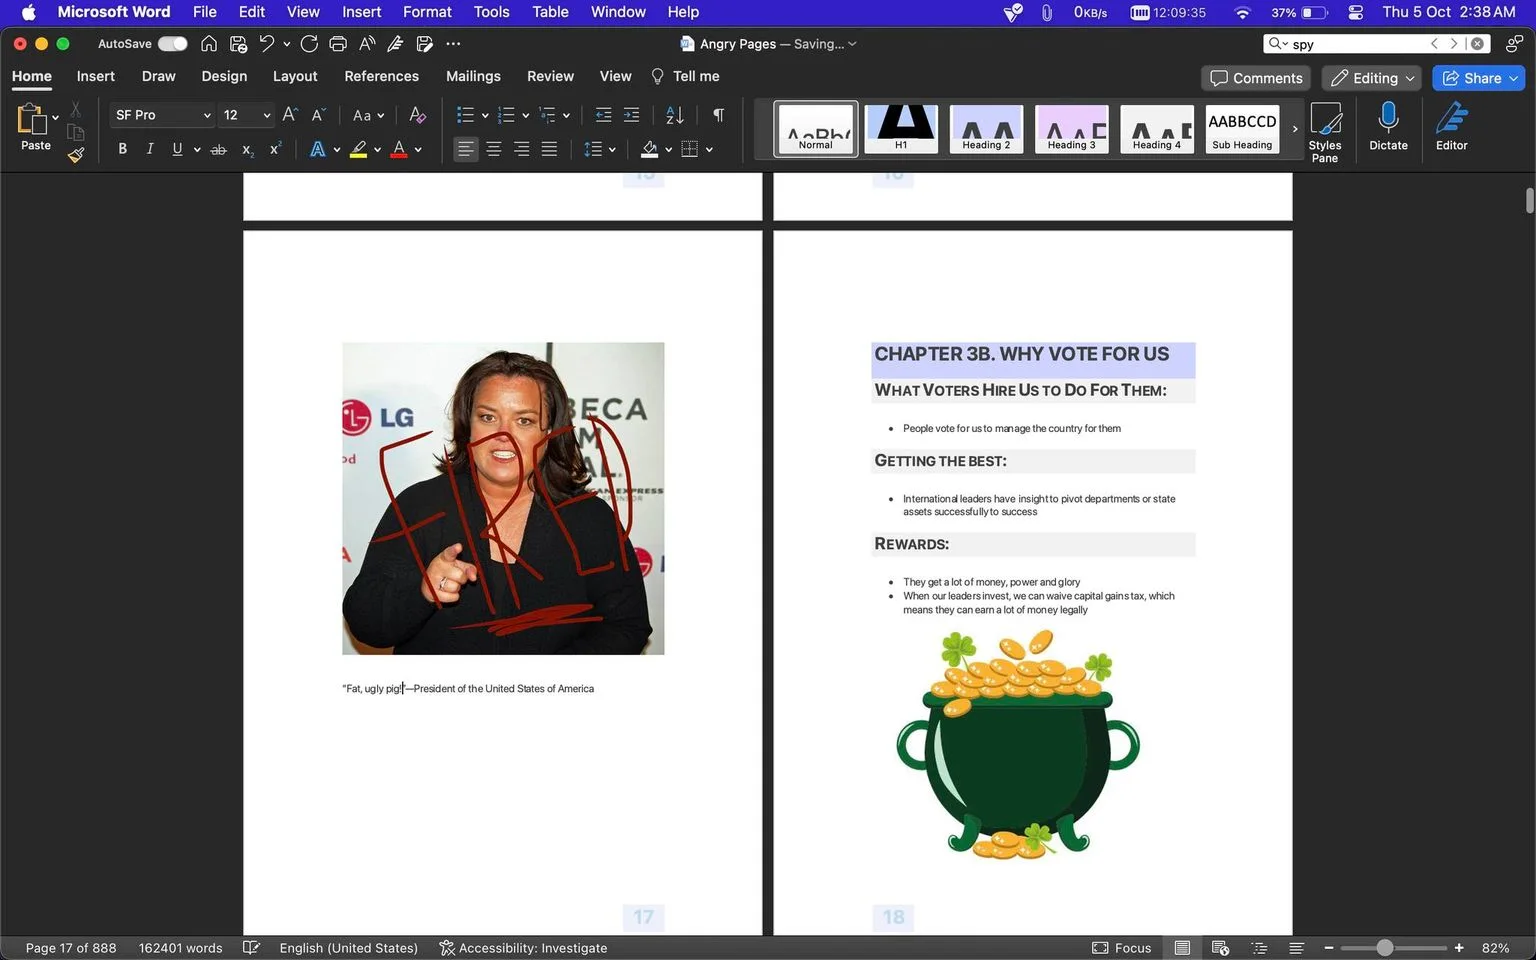Click the Comments button
The width and height of the screenshot is (1536, 960).
(1257, 78)
